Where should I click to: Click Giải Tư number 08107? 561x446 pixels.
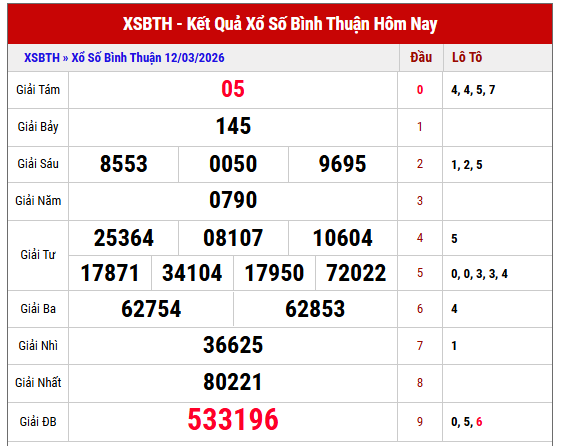(233, 238)
